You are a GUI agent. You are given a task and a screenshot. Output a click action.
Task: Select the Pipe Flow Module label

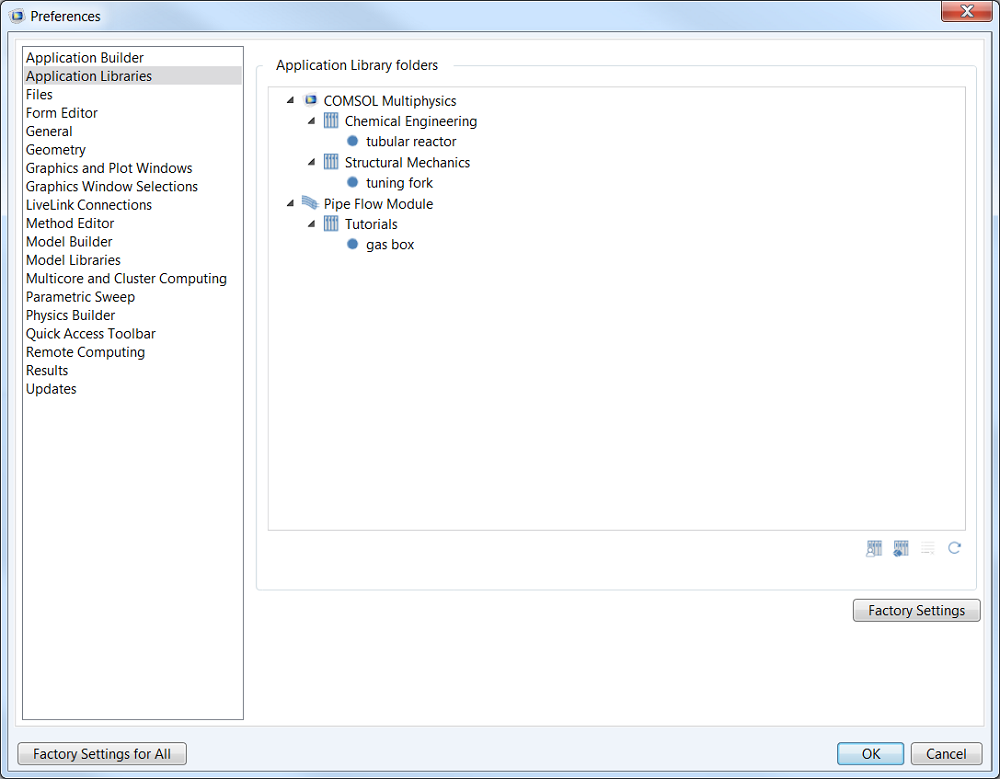tap(378, 204)
